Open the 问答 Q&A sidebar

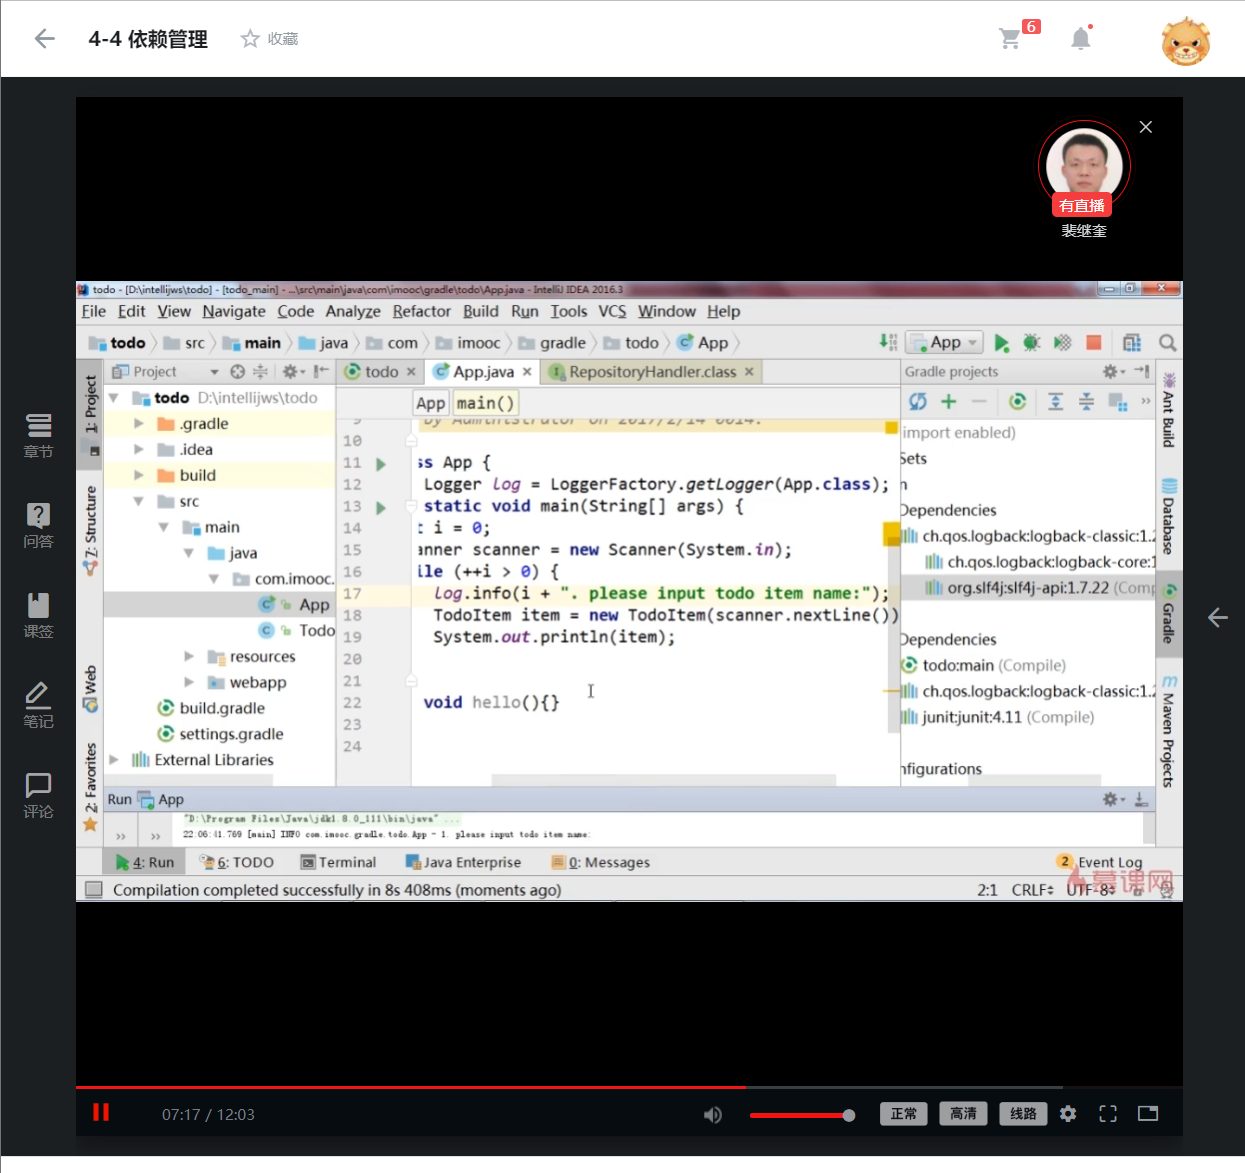pos(38,525)
